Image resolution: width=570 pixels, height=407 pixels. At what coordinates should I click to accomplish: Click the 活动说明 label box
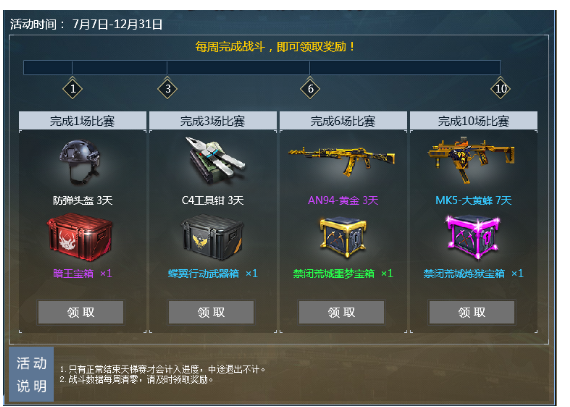coord(32,374)
